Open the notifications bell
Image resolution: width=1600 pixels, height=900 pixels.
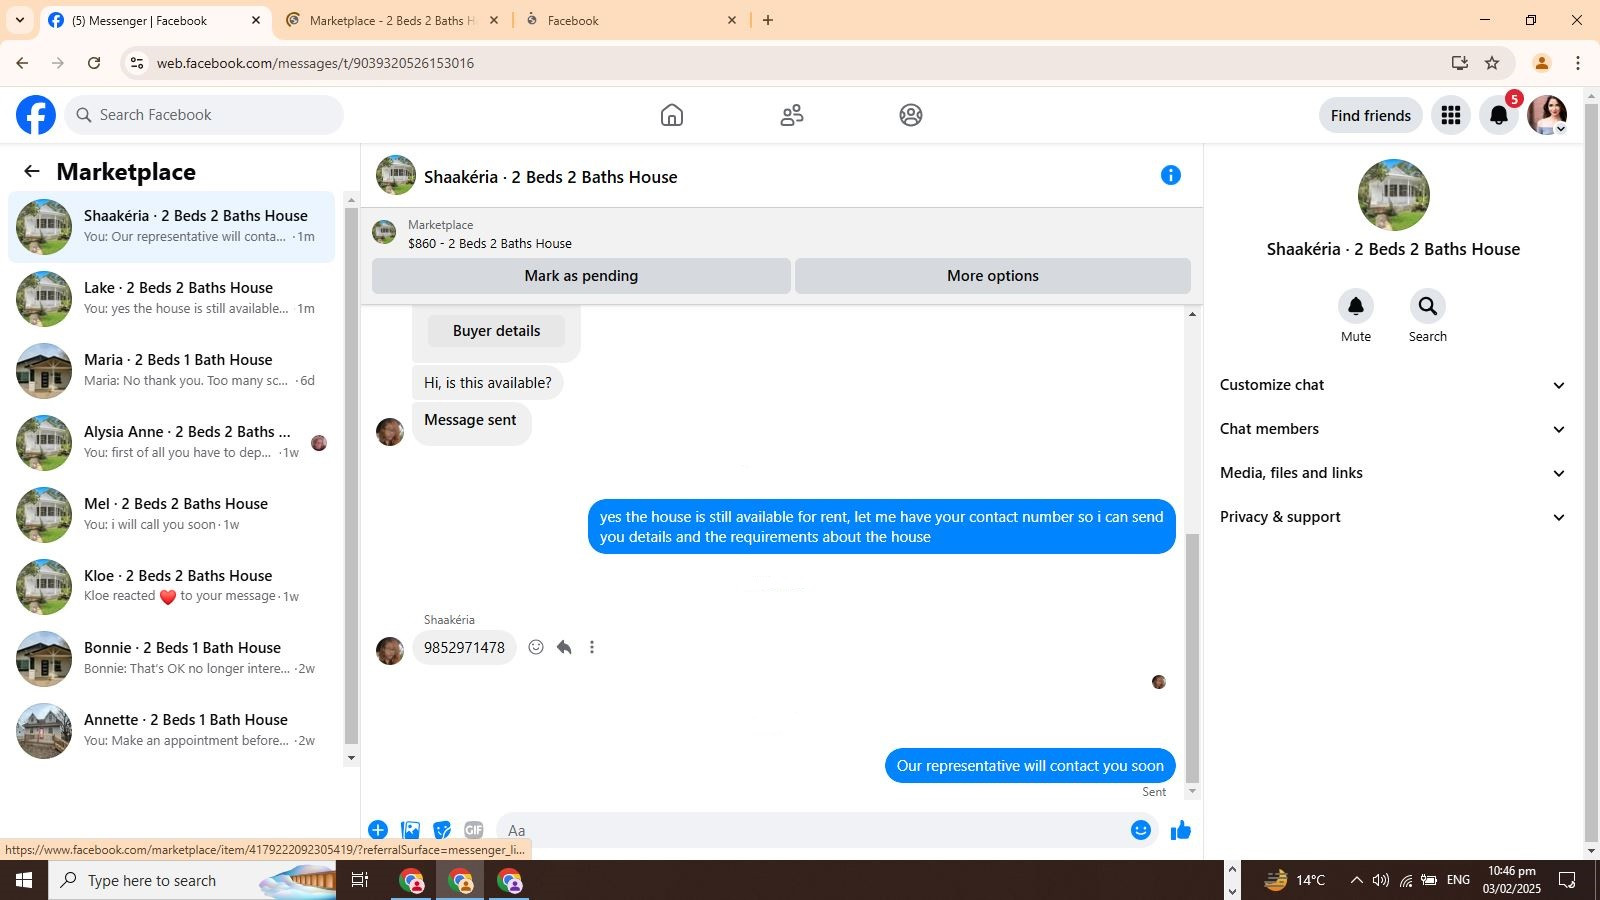tap(1499, 115)
